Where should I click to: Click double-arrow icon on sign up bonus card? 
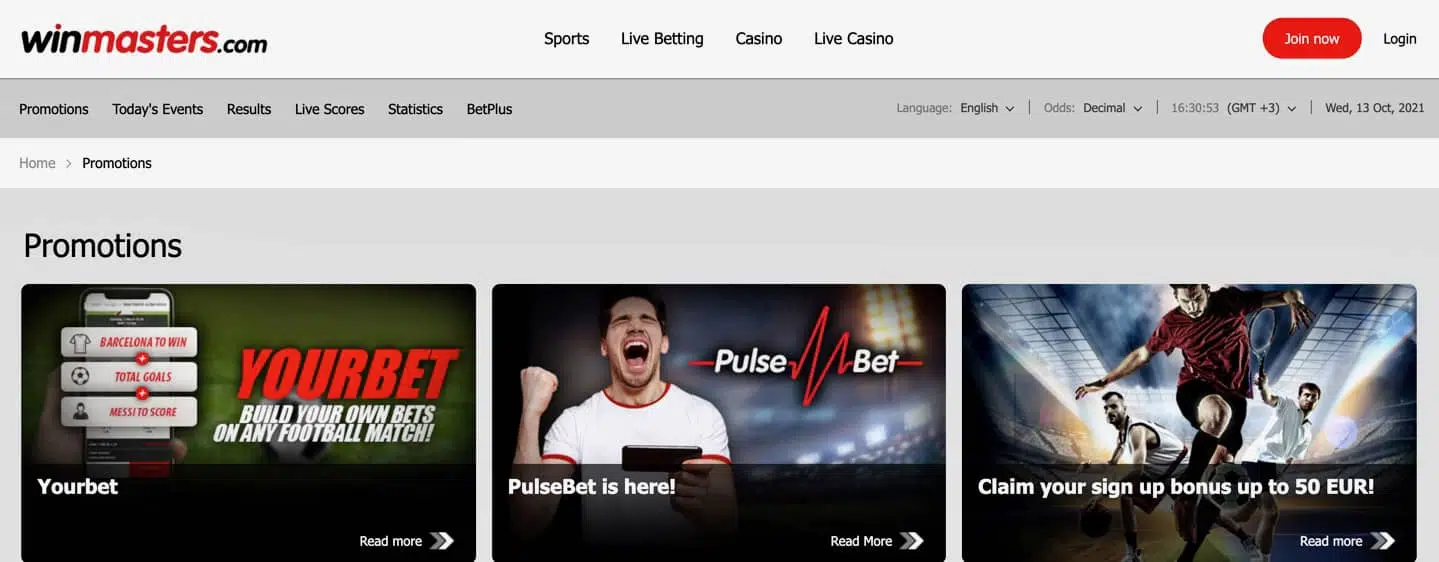coord(1382,541)
